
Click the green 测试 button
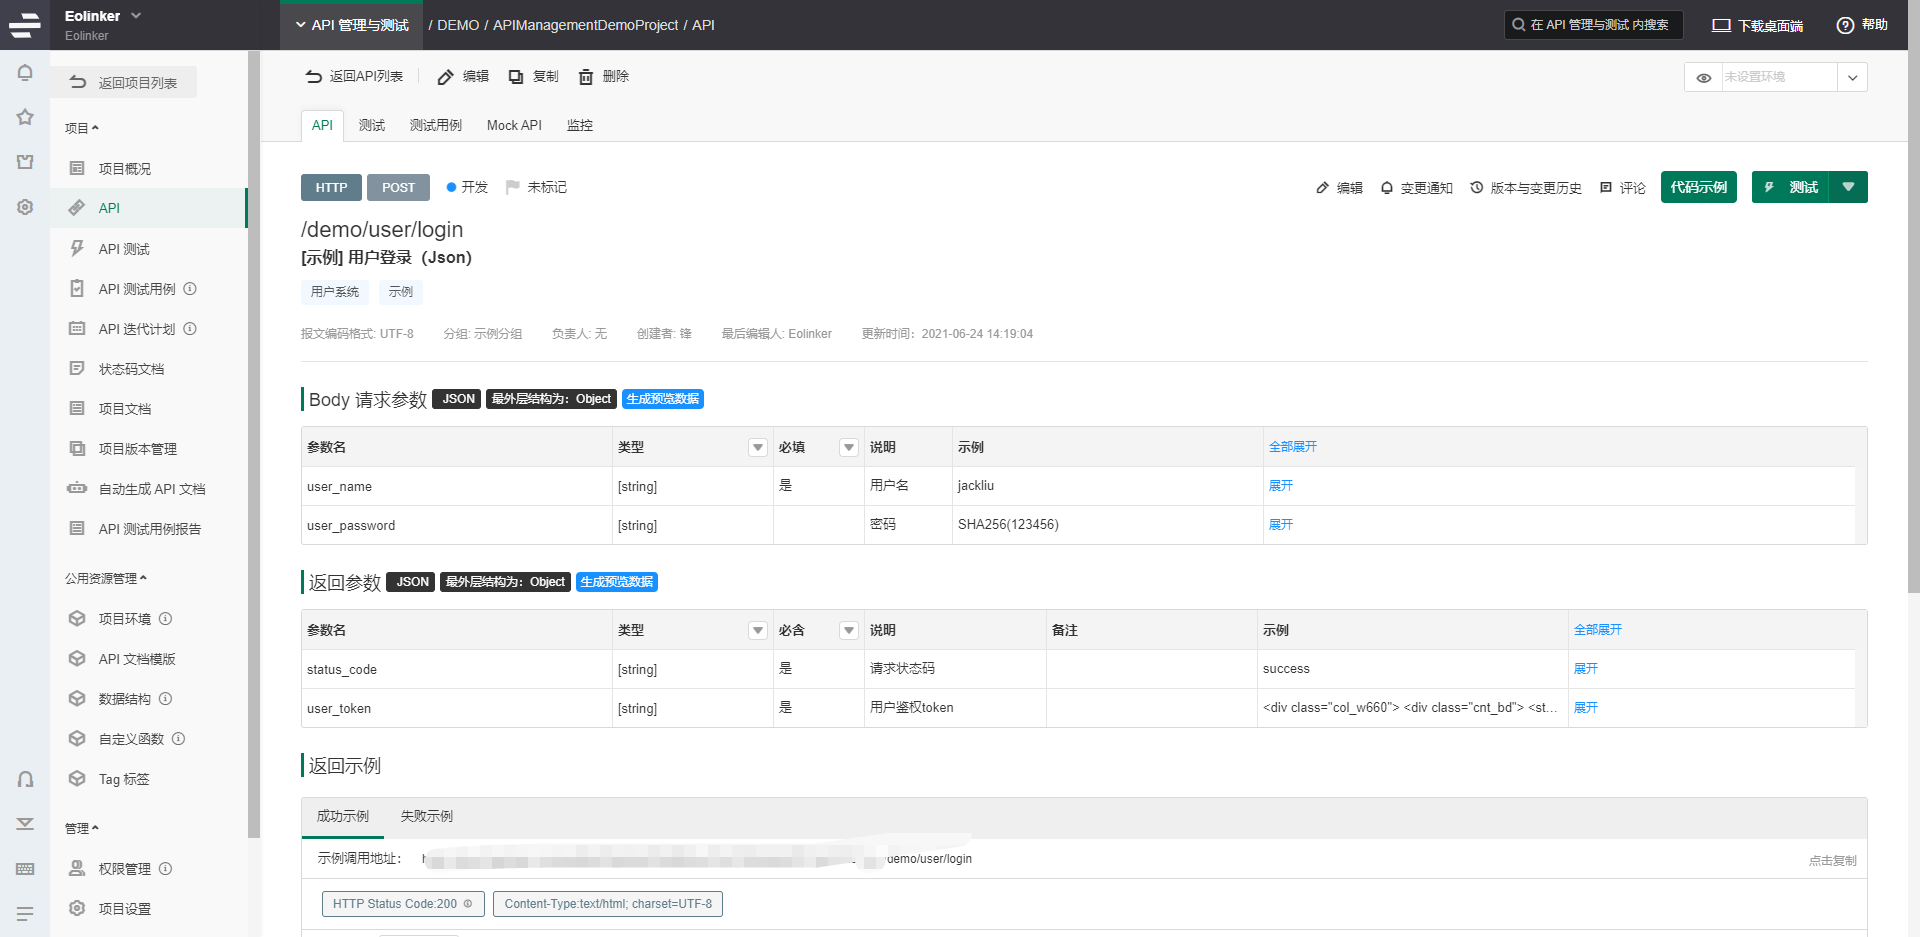[1791, 187]
